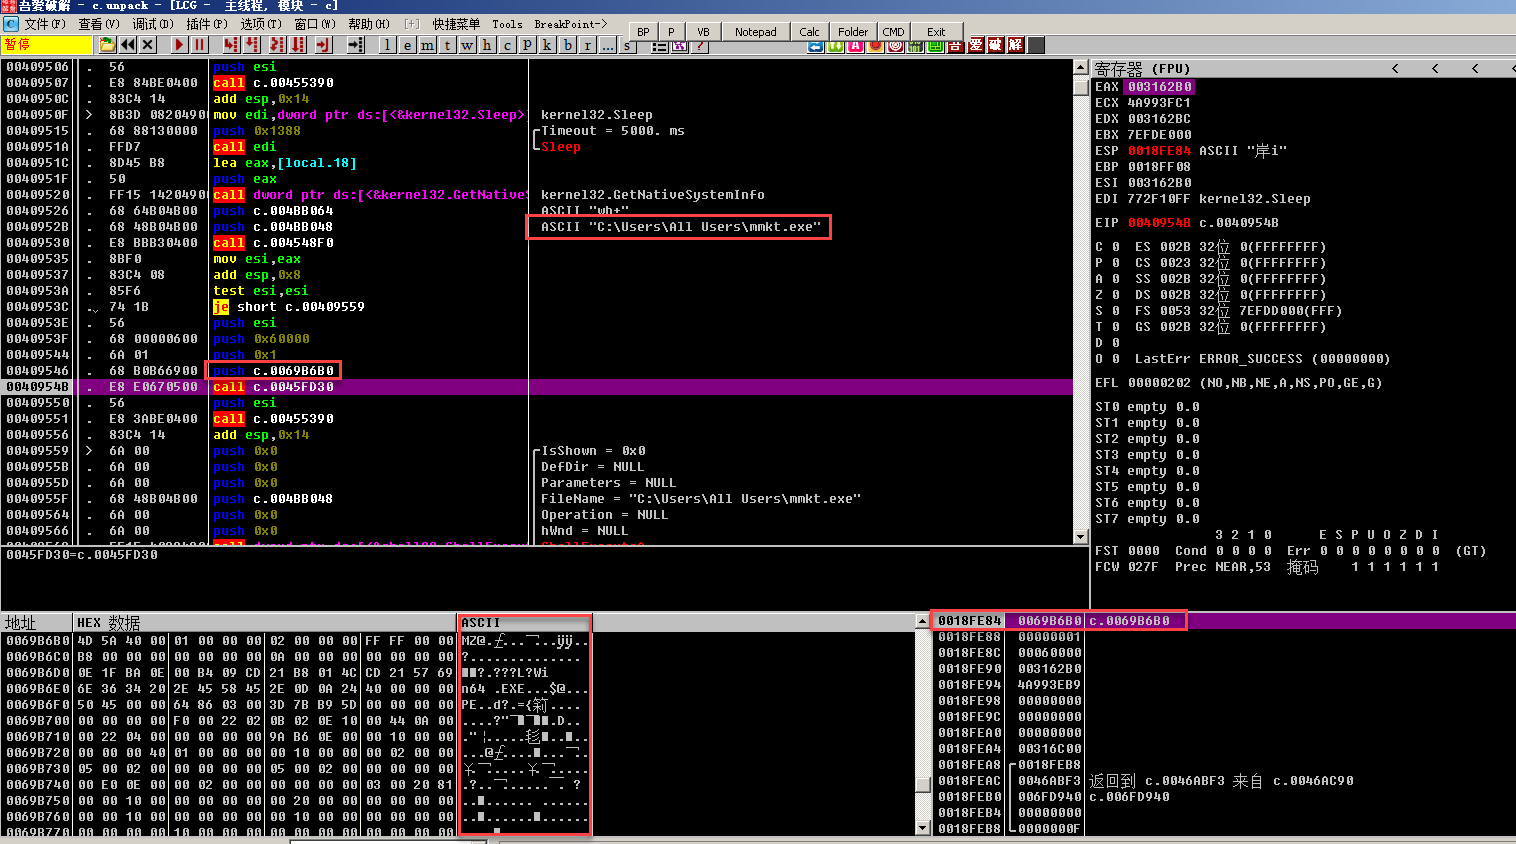Click the Go To Address arrow icon
The height and width of the screenshot is (844, 1516).
point(356,45)
